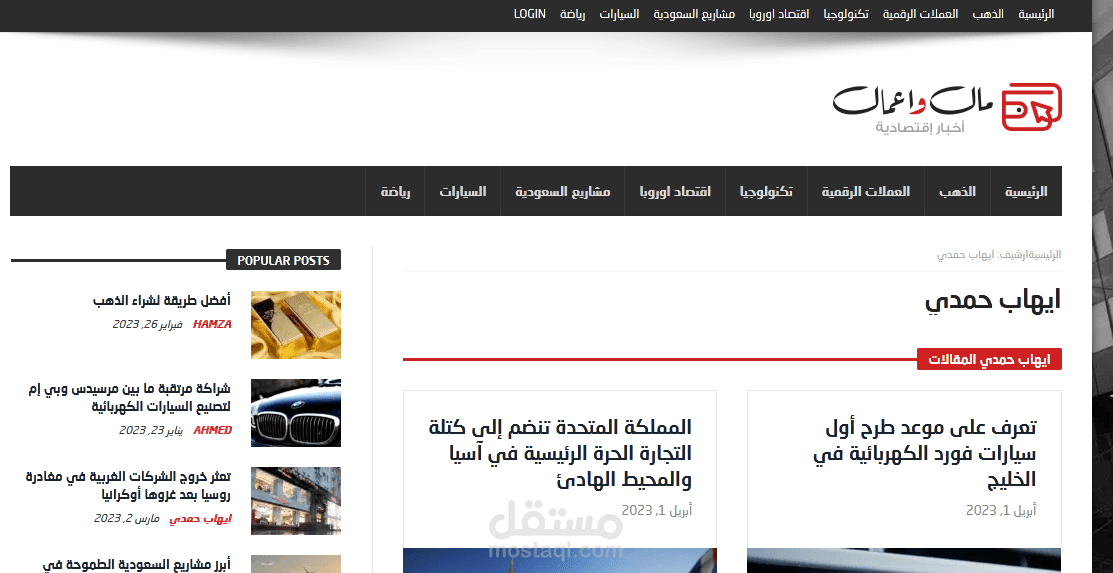Open Ford electric cars article title
Image resolution: width=1113 pixels, height=573 pixels.
tap(925, 453)
